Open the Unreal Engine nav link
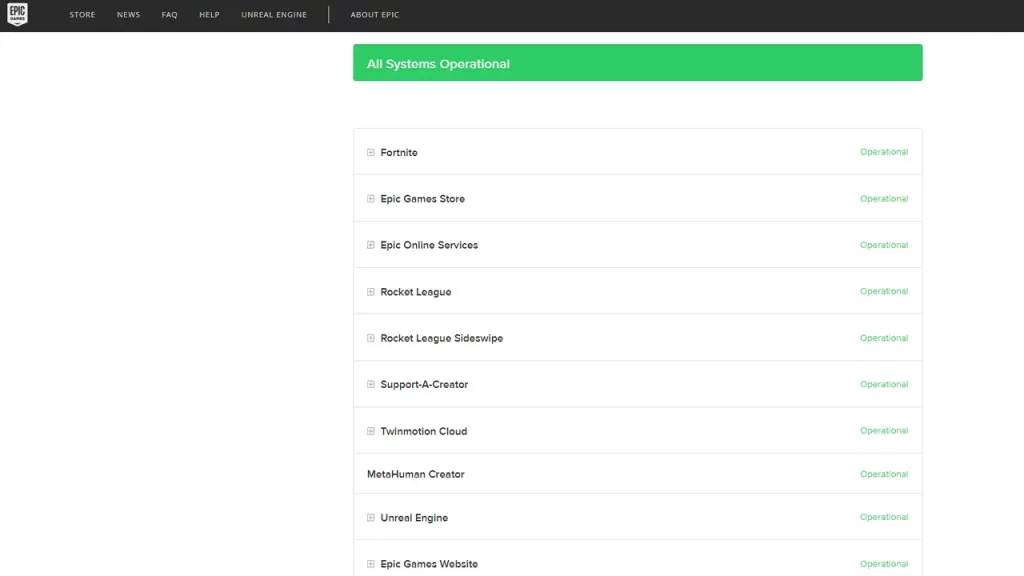Image resolution: width=1024 pixels, height=576 pixels. 274,14
